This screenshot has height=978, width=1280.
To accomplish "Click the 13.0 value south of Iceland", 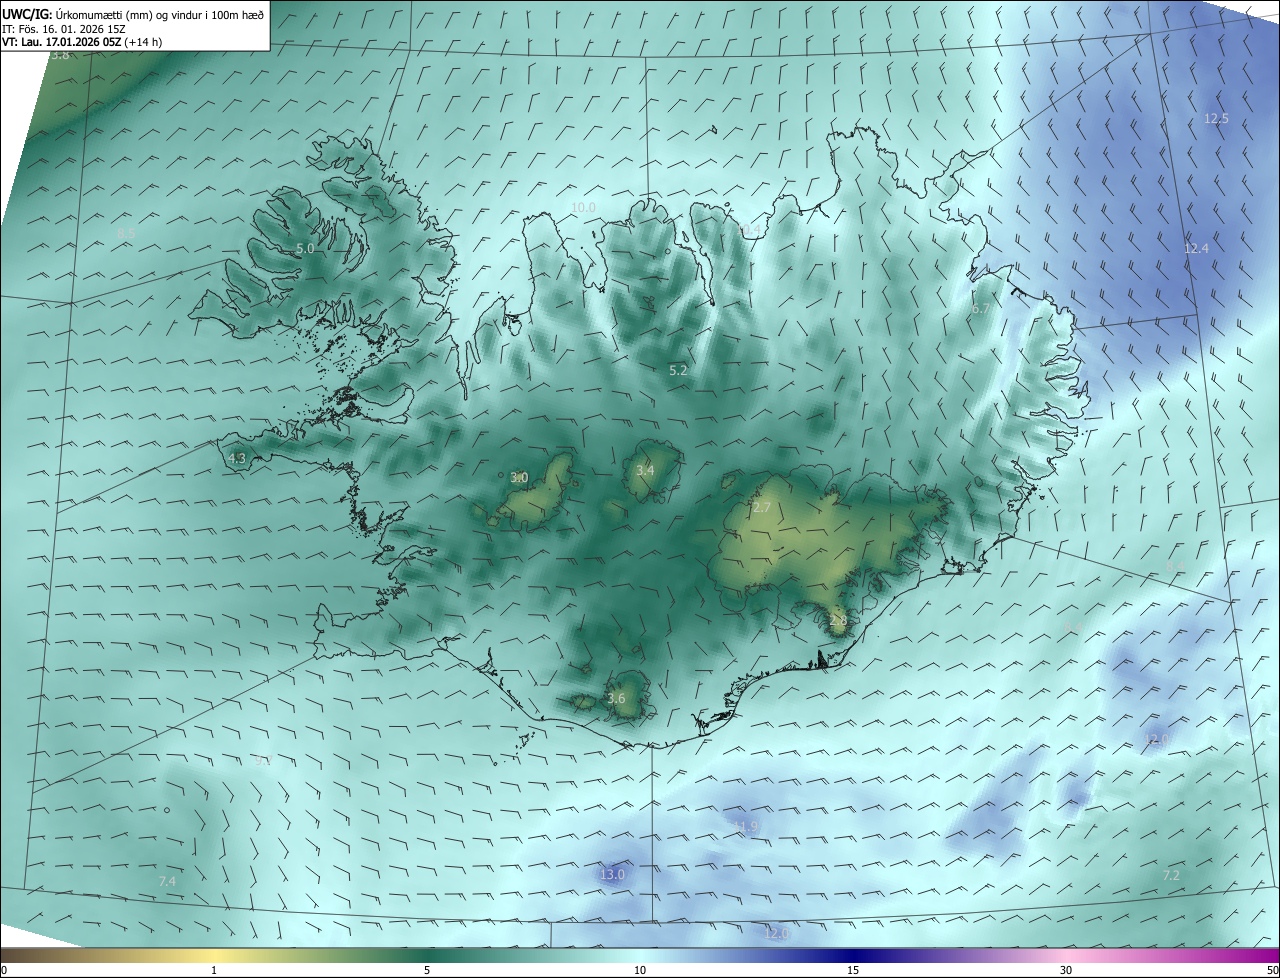I will click(612, 874).
